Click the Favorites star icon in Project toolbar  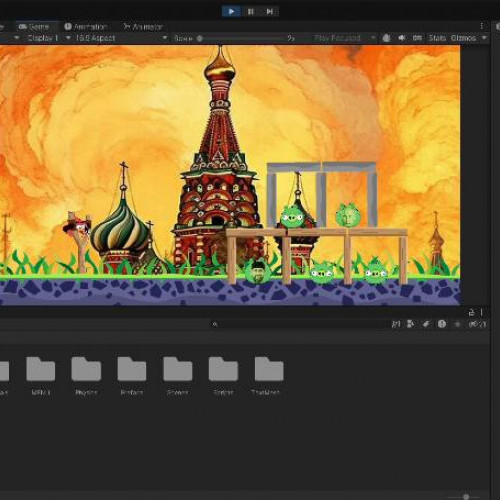pyautogui.click(x=457, y=324)
